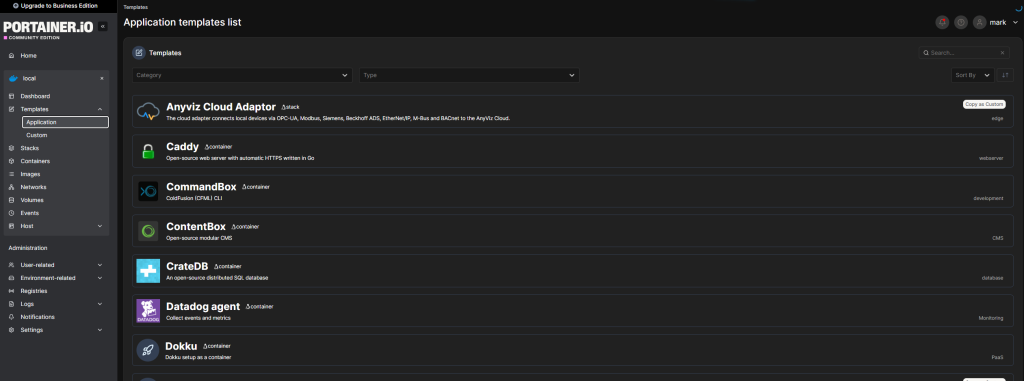
Task: Click the Host server icon
Action: click(x=11, y=226)
